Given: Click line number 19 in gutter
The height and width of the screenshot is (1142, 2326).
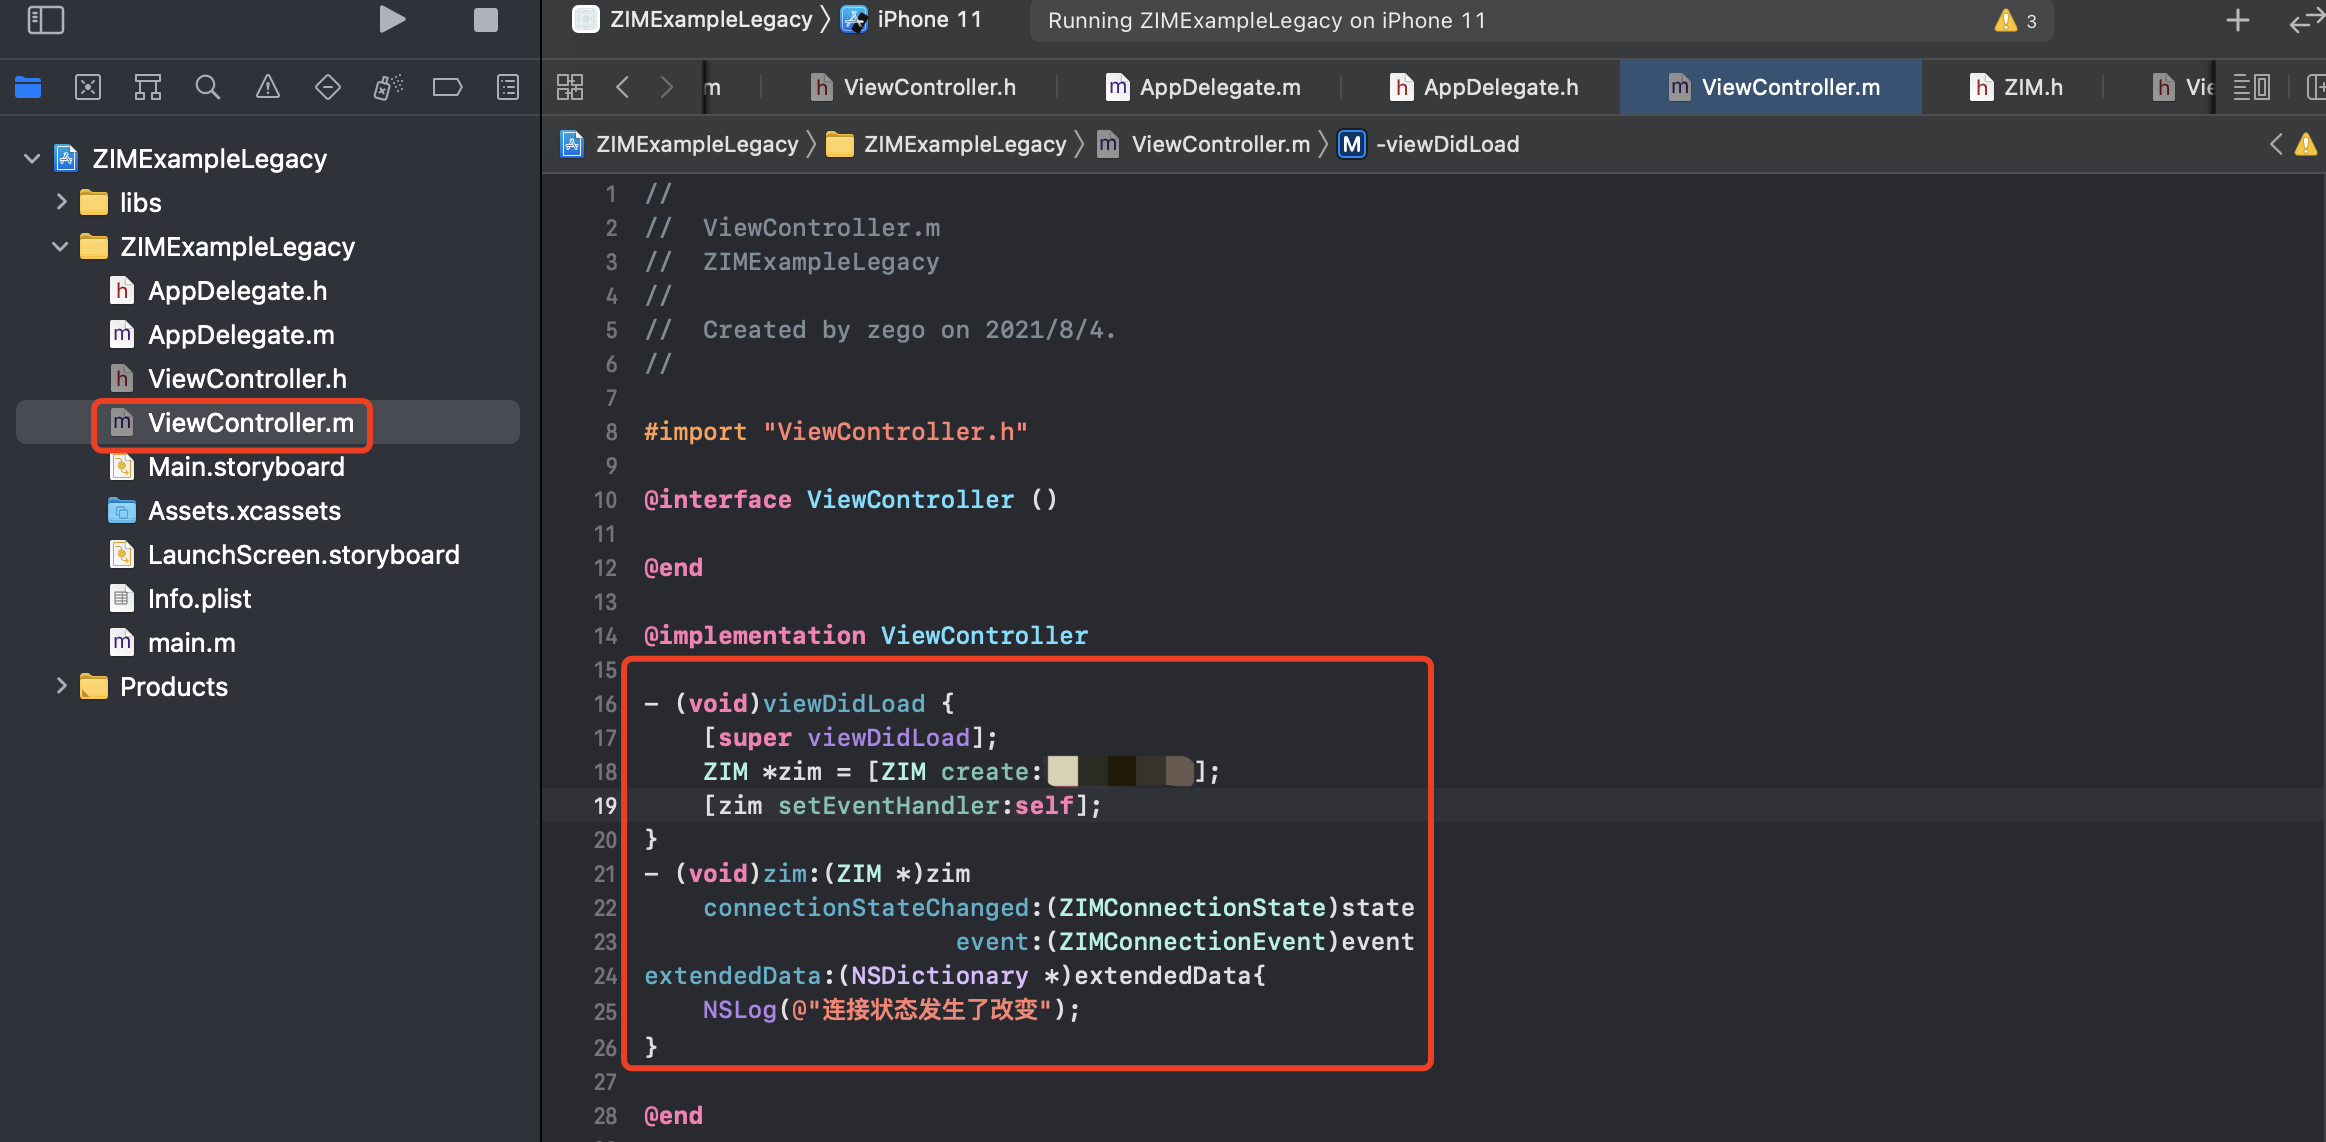Looking at the screenshot, I should pos(605,805).
